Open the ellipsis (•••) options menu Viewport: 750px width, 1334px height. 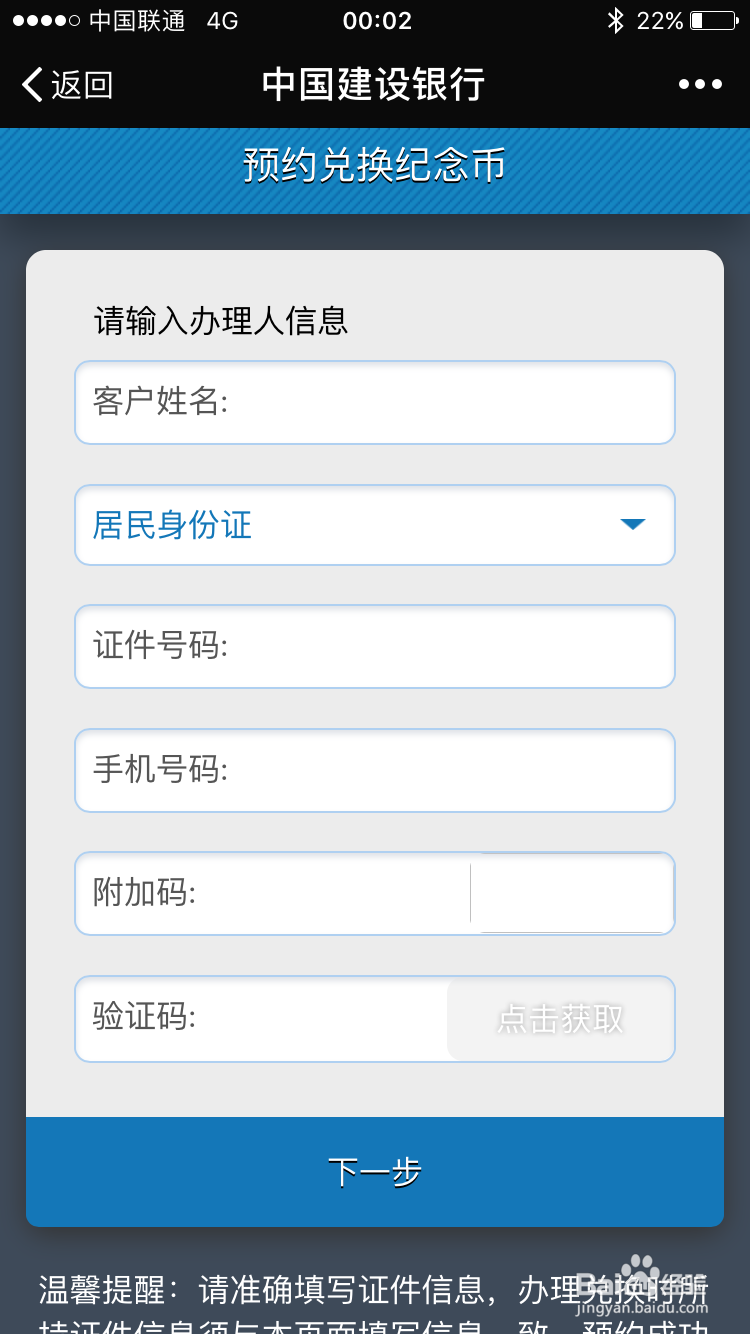pyautogui.click(x=700, y=85)
